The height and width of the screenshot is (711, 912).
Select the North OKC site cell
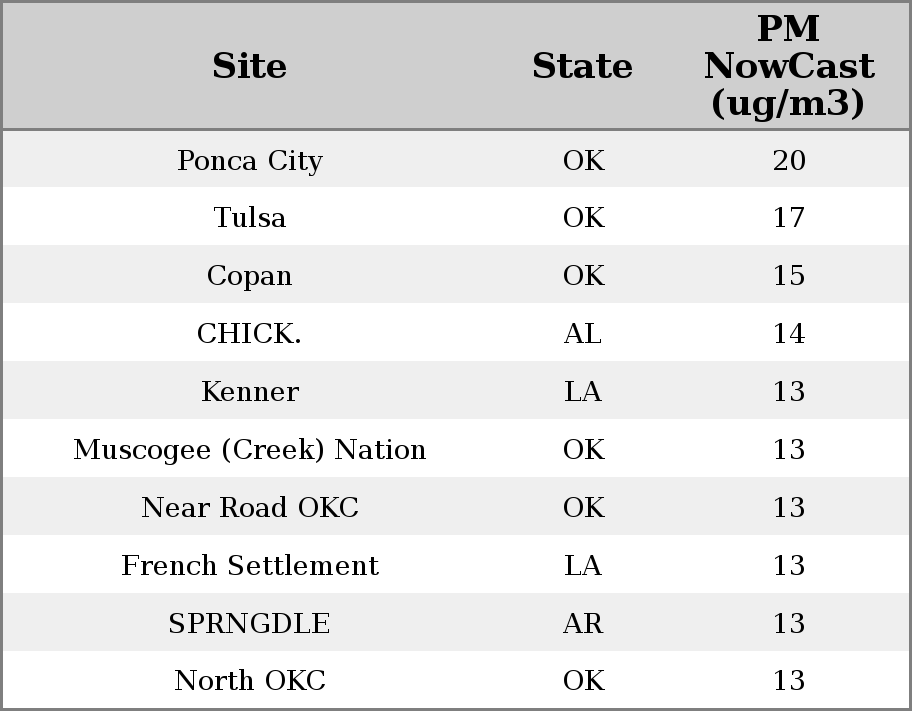click(249, 681)
